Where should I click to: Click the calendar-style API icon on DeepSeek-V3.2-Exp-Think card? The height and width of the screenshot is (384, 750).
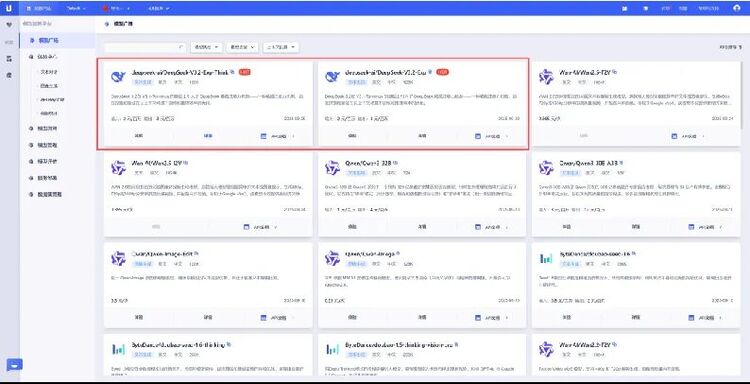pos(263,136)
